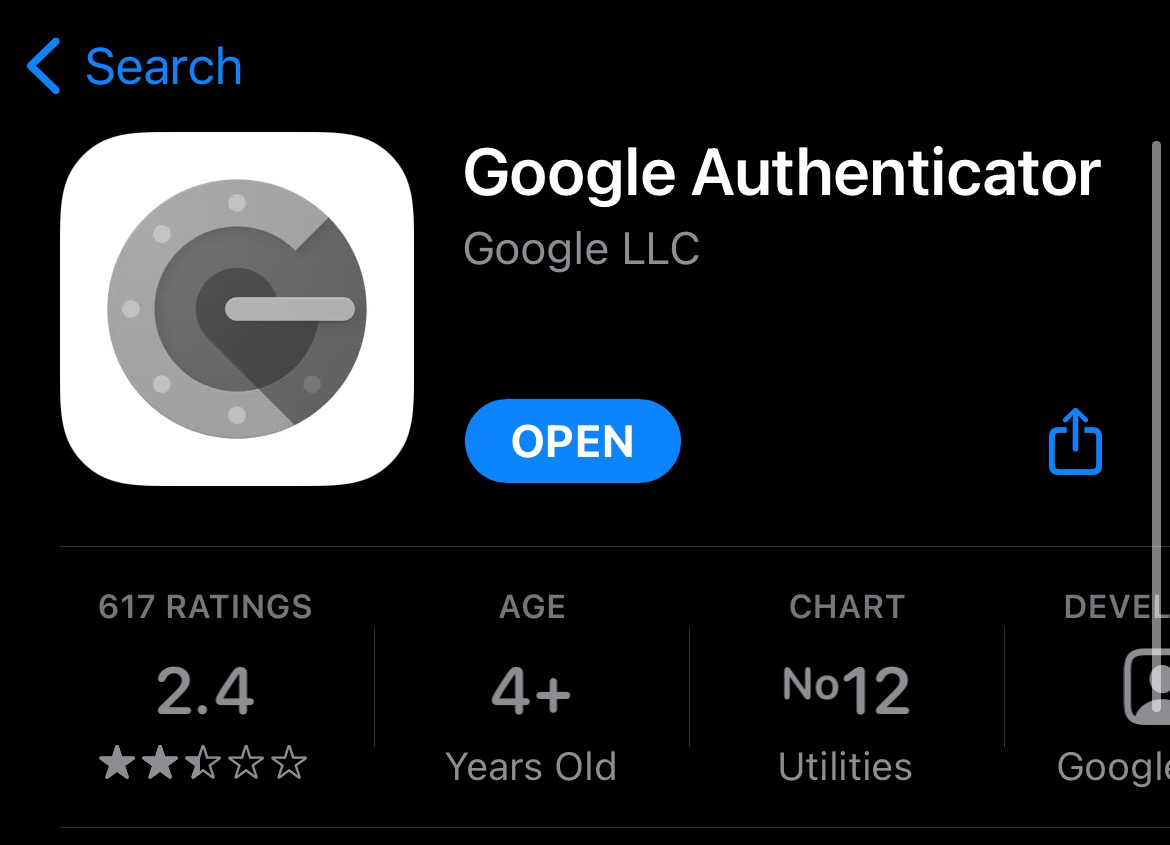Viewport: 1170px width, 845px height.
Task: Tap the Google Authenticator title text
Action: click(781, 172)
